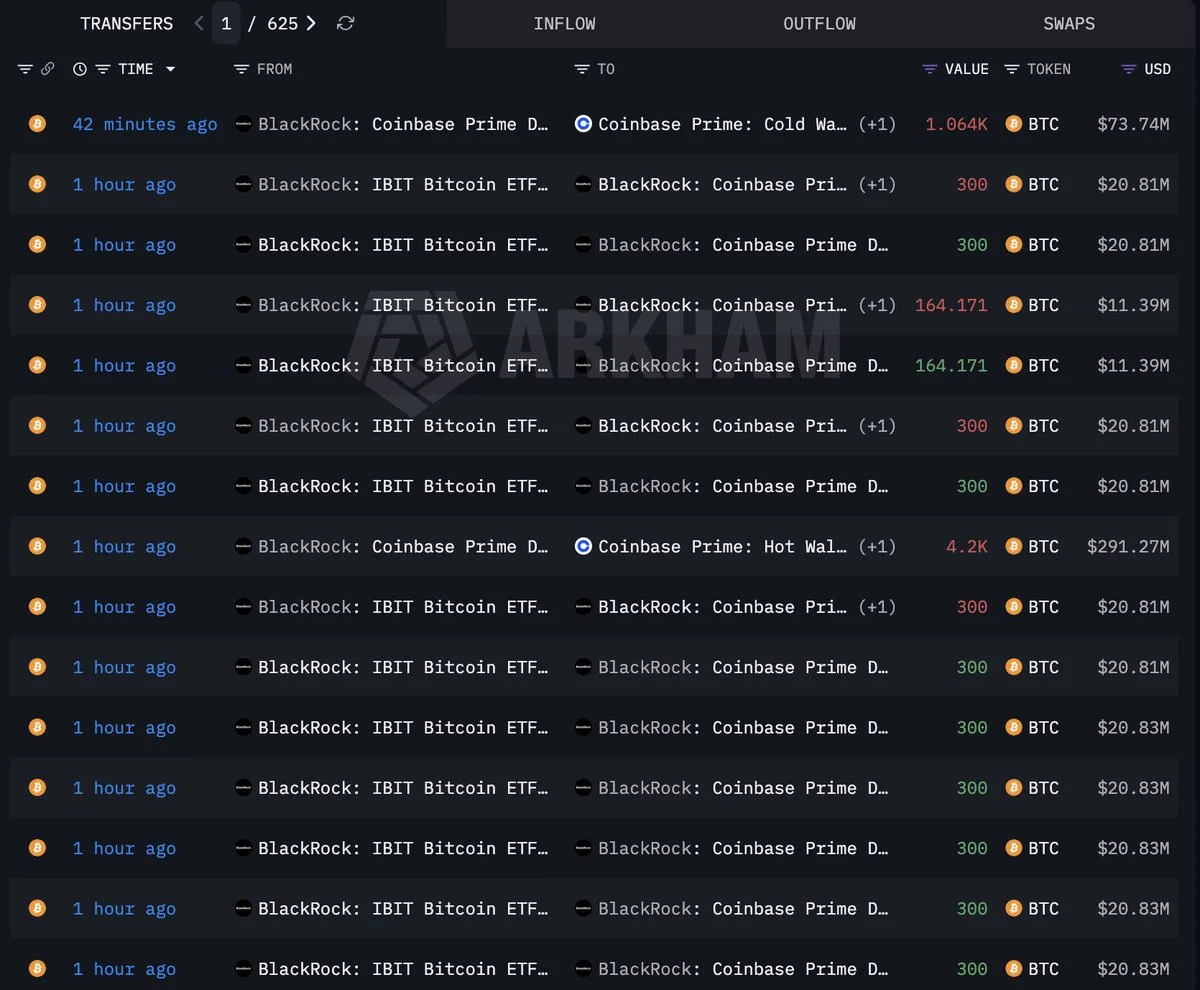The height and width of the screenshot is (990, 1200).
Task: Click the $291.27M USD amount
Action: pos(1128,546)
